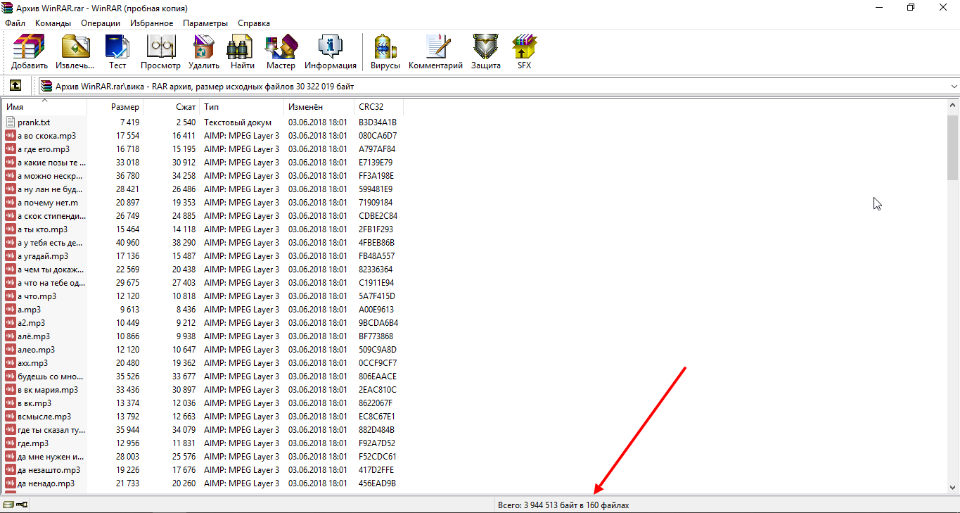
Task: Open the Избранное menu
Action: [x=151, y=23]
